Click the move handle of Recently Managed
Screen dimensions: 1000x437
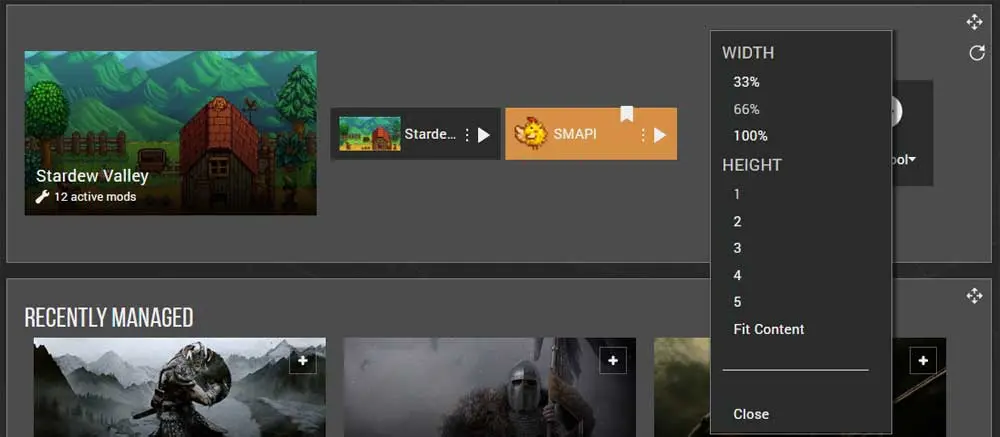[x=974, y=295]
